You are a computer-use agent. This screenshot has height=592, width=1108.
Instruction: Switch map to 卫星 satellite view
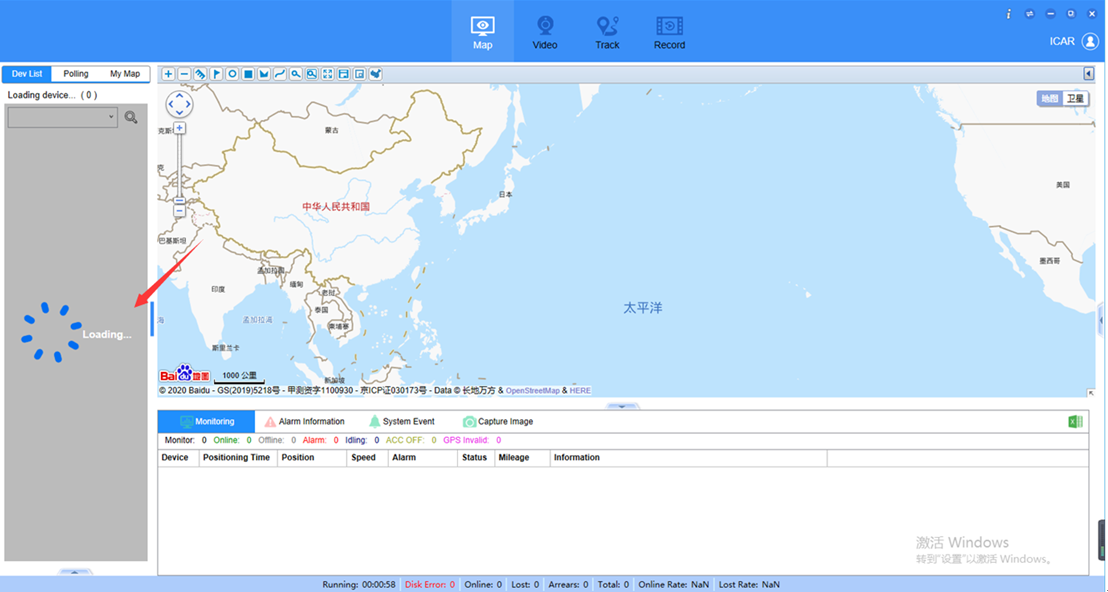(x=1075, y=98)
